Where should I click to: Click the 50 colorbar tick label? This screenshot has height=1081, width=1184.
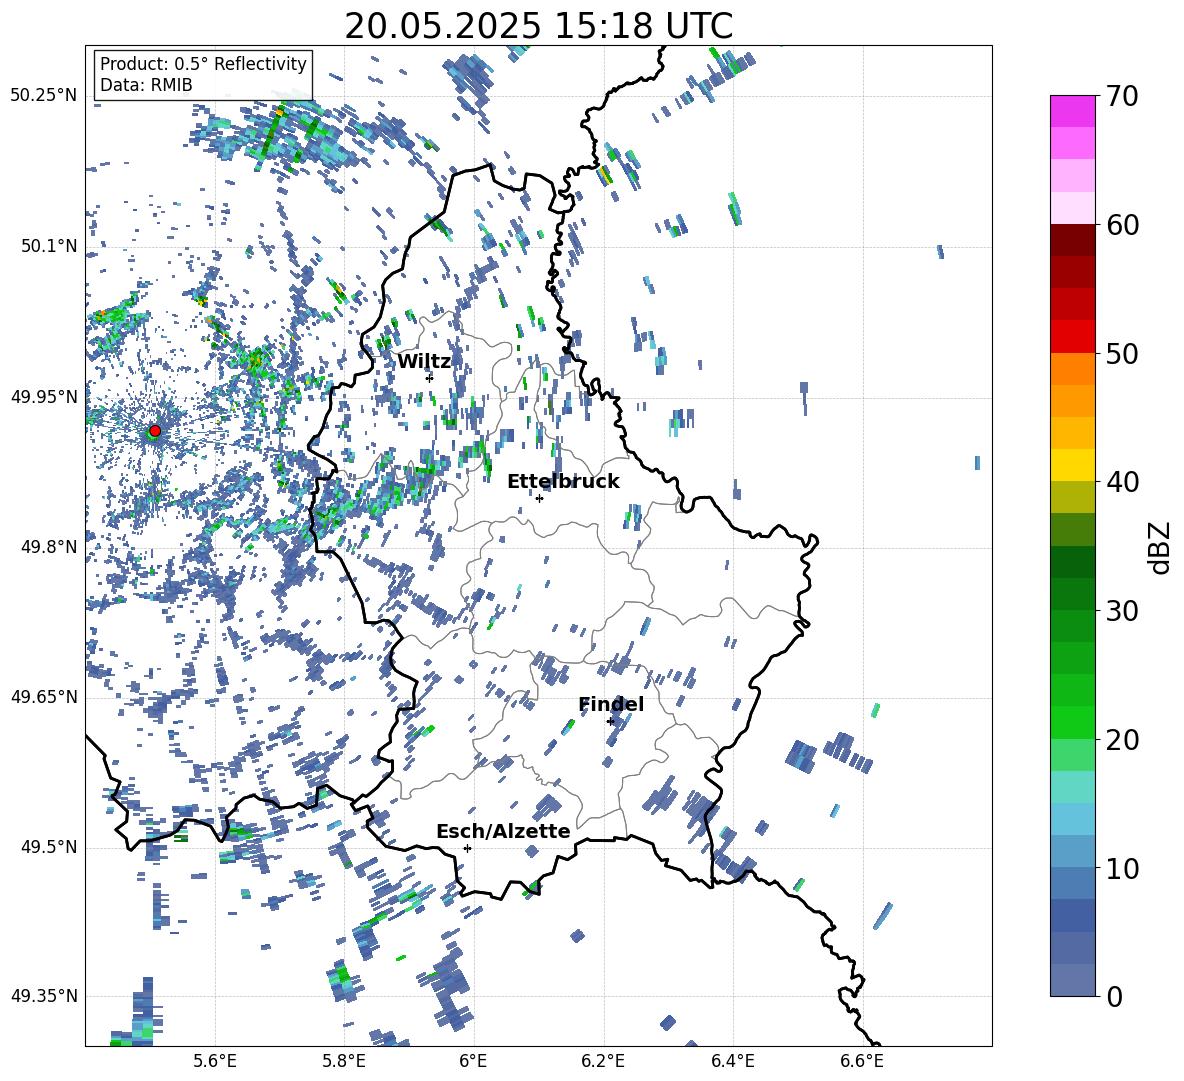tap(1122, 353)
